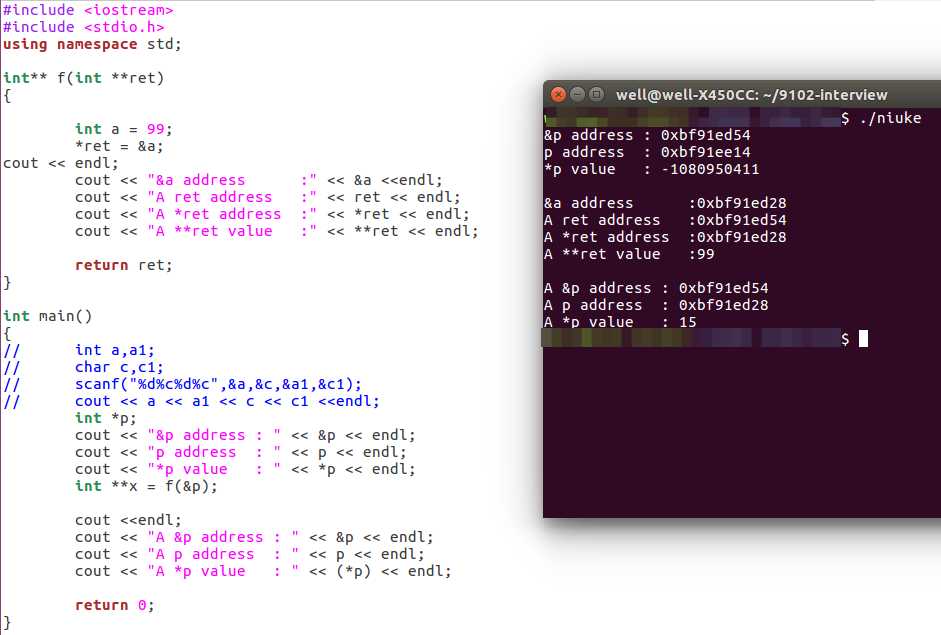Click the code line printing "&a address"
Viewport: 941px width, 635px height.
259,180
